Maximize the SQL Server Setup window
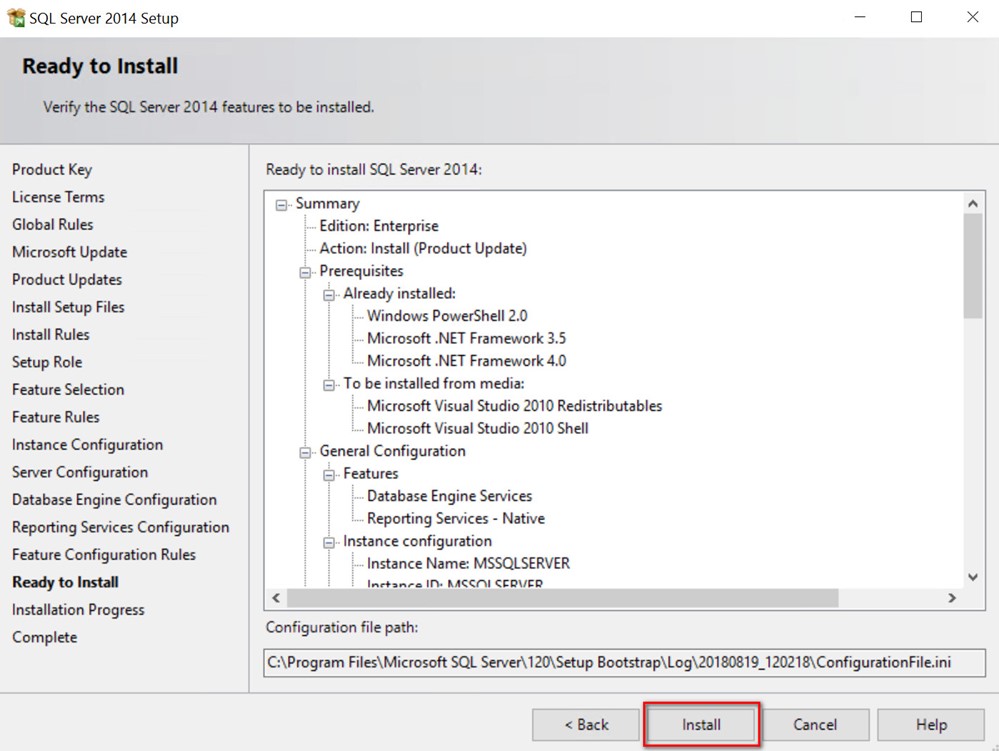999x751 pixels. [916, 17]
